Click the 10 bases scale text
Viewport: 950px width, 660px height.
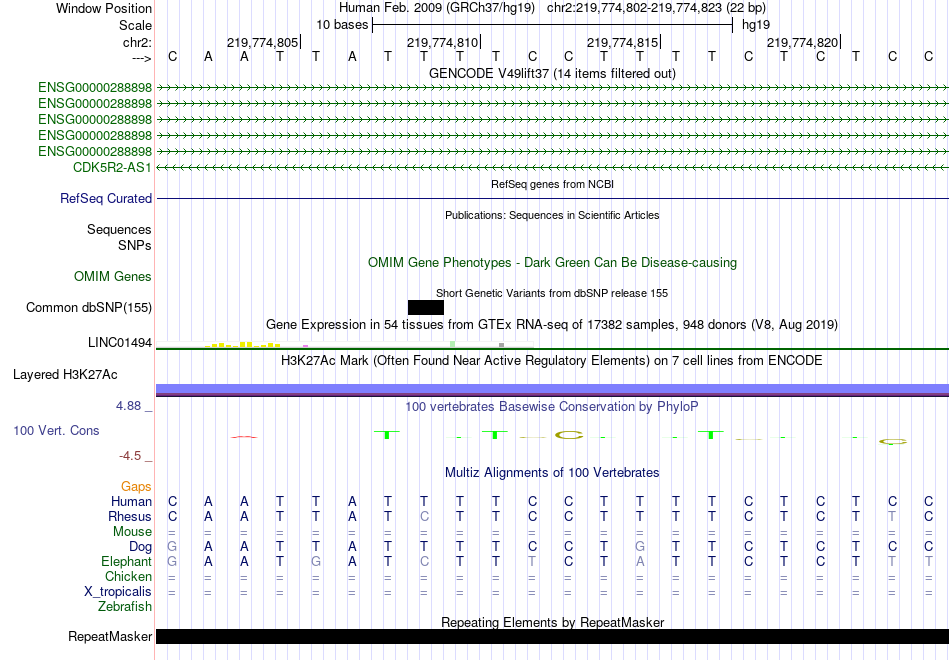[342, 25]
